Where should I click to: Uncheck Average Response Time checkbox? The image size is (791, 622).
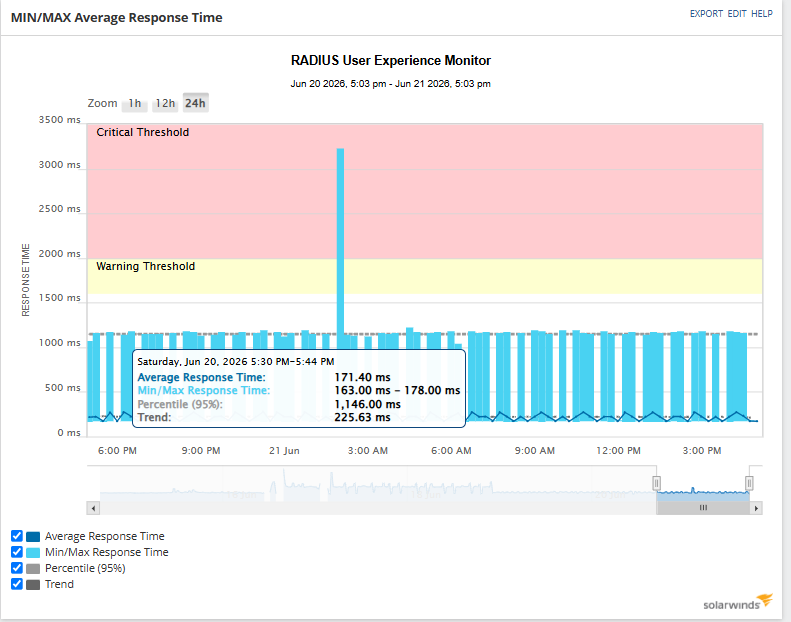[17, 536]
